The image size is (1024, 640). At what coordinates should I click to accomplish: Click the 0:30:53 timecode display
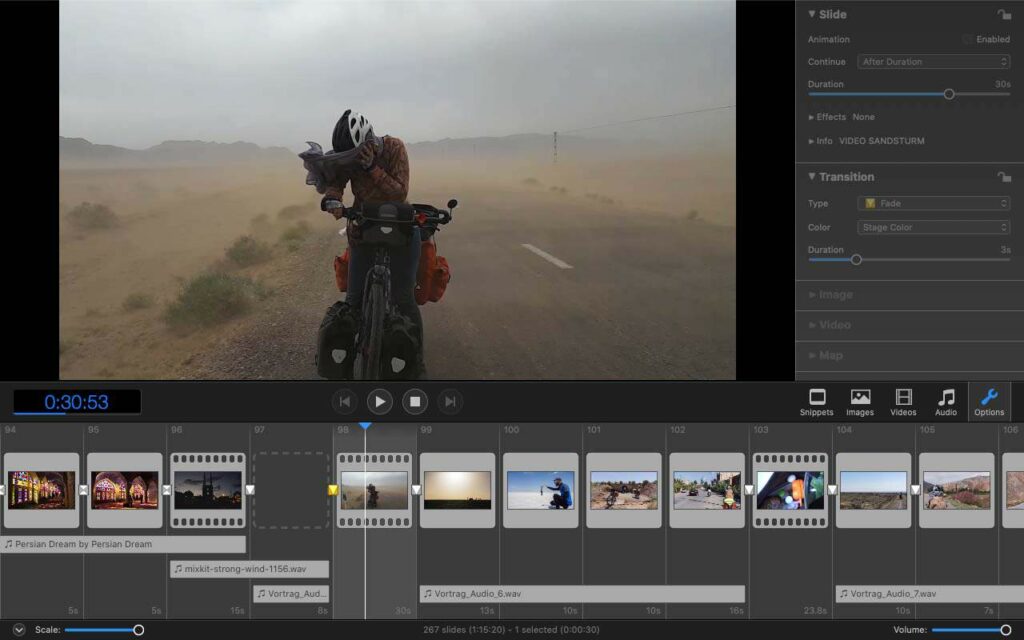pos(77,402)
